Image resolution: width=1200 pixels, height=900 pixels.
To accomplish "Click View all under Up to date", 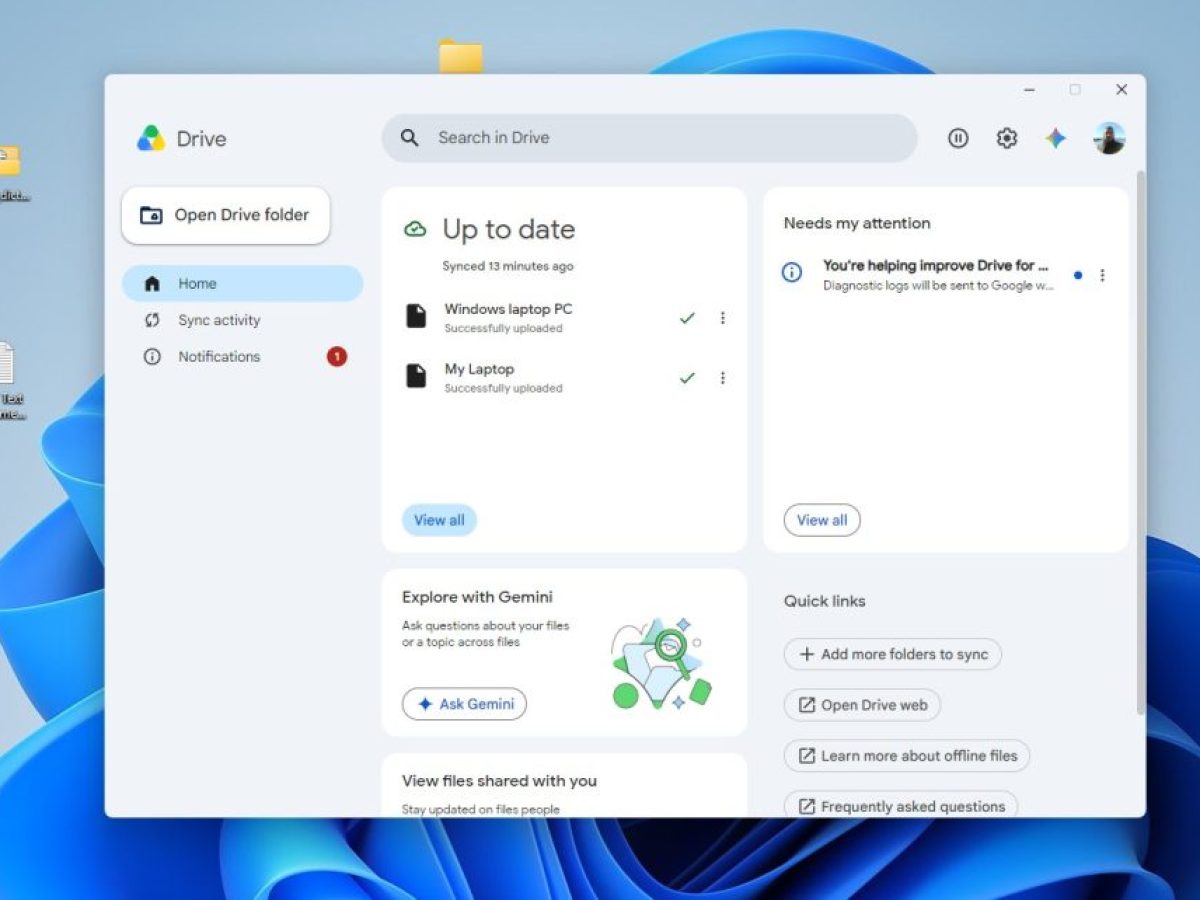I will point(439,520).
